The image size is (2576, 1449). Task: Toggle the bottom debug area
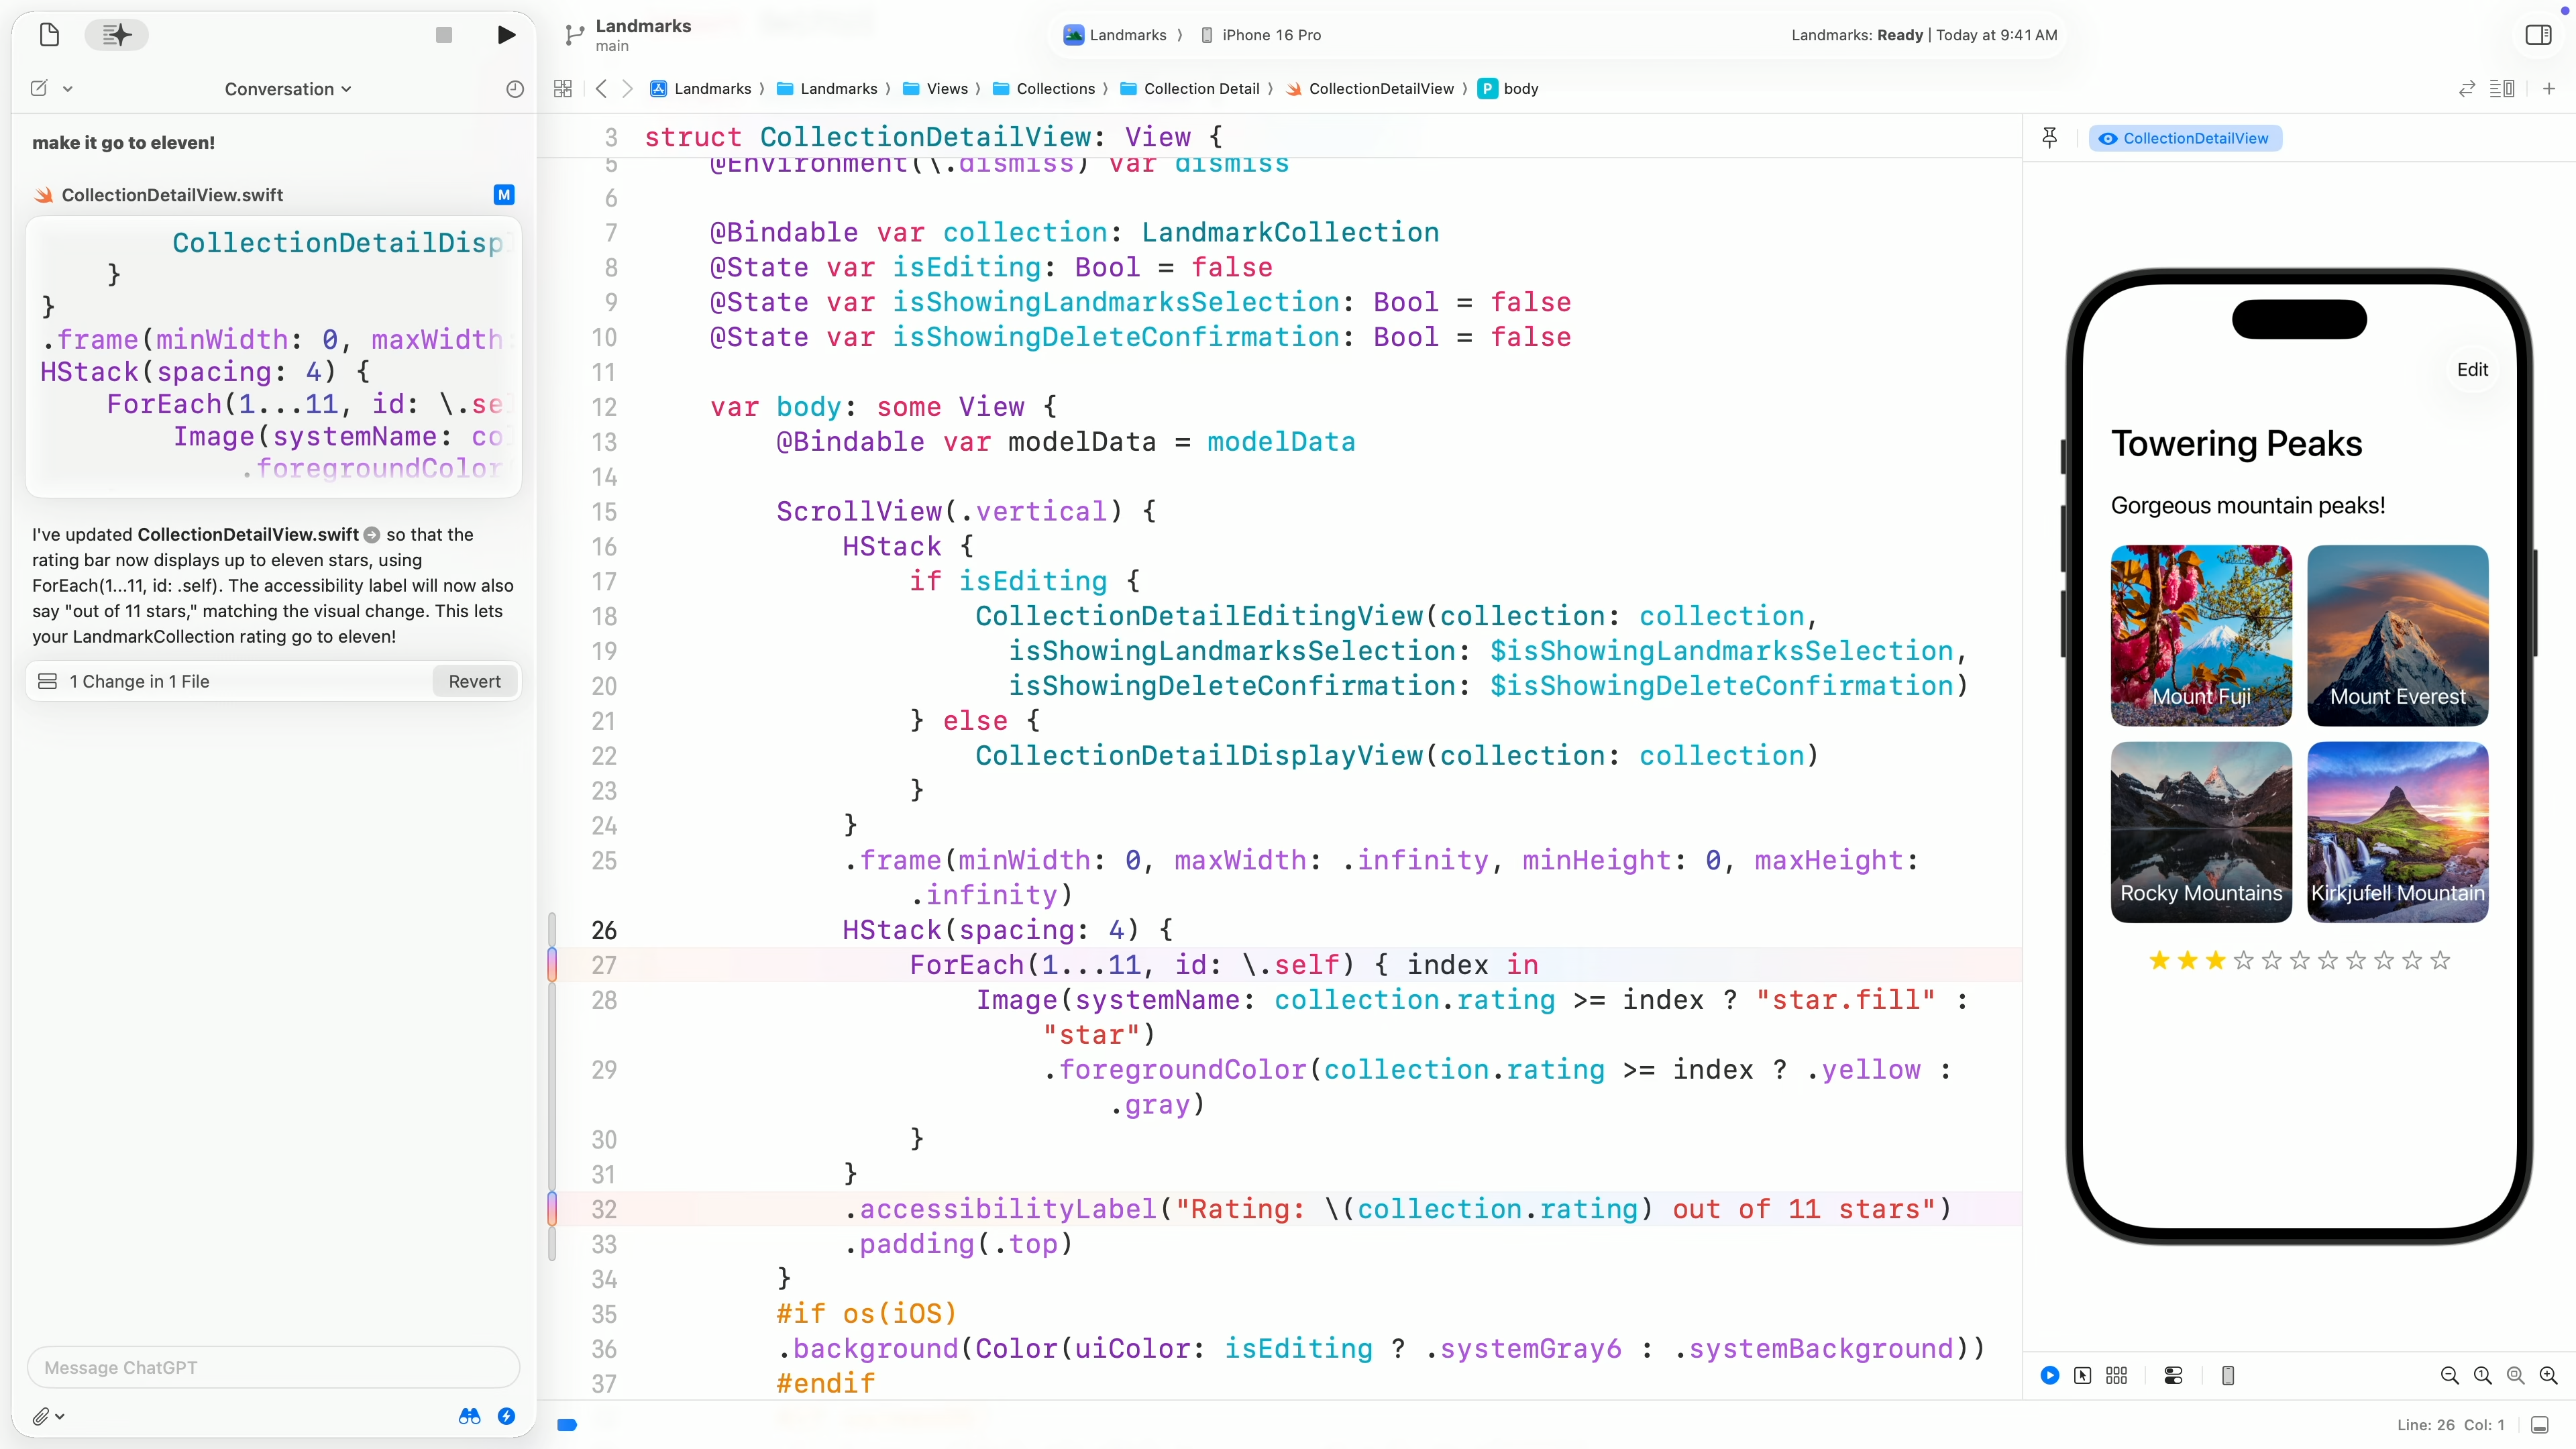point(2539,1425)
